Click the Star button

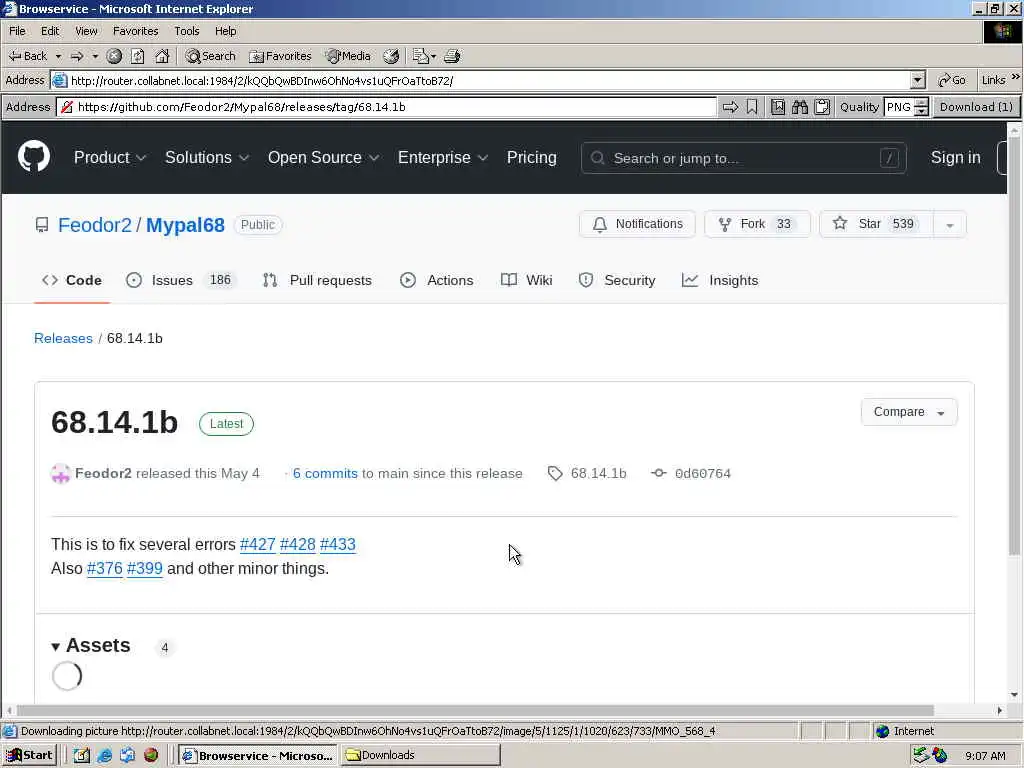876,224
